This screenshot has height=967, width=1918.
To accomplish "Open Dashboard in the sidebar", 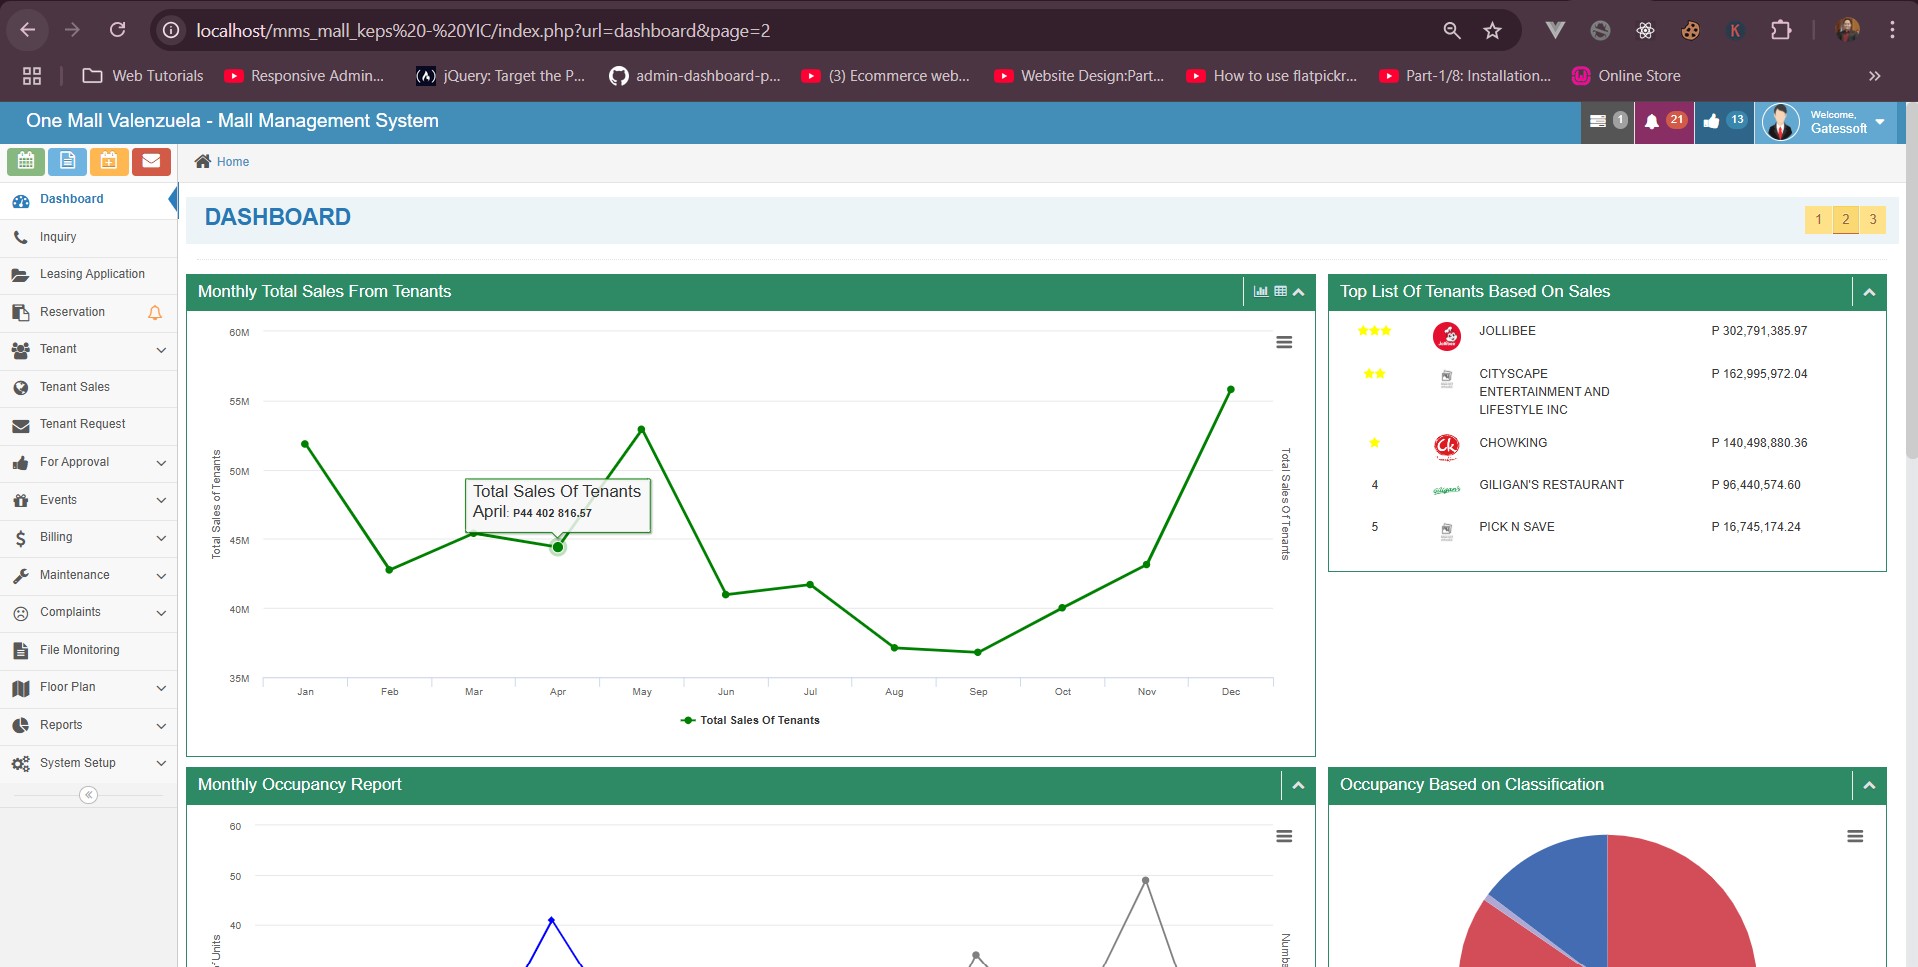I will point(88,199).
